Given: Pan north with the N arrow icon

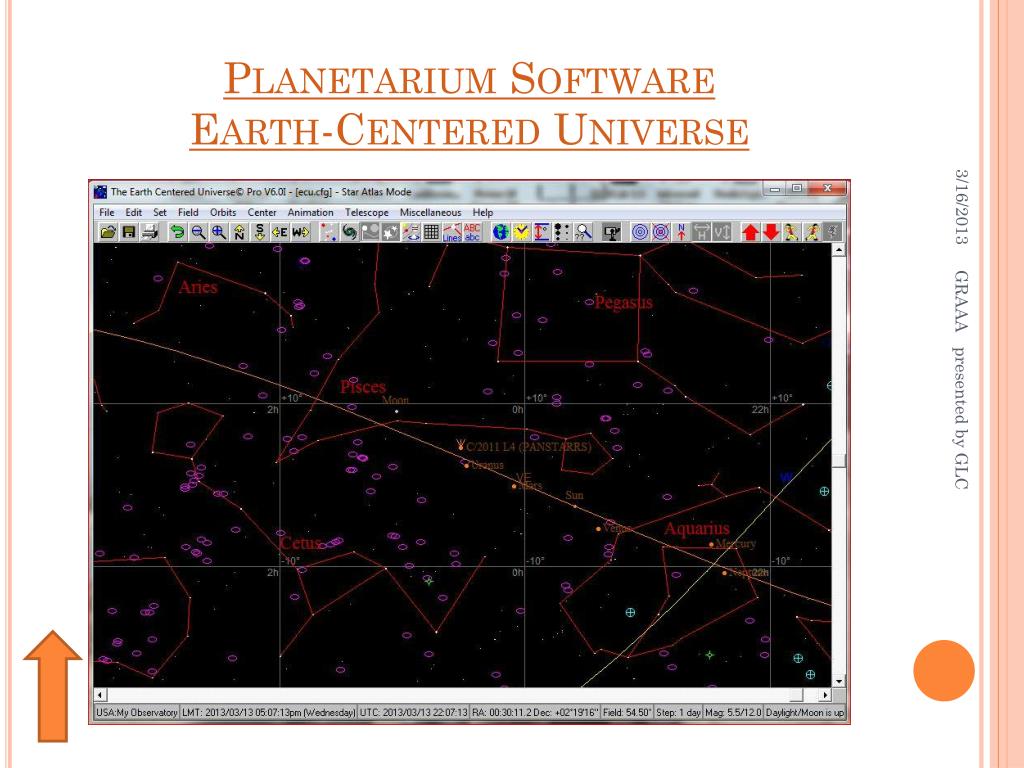Looking at the screenshot, I should pyautogui.click(x=239, y=232).
